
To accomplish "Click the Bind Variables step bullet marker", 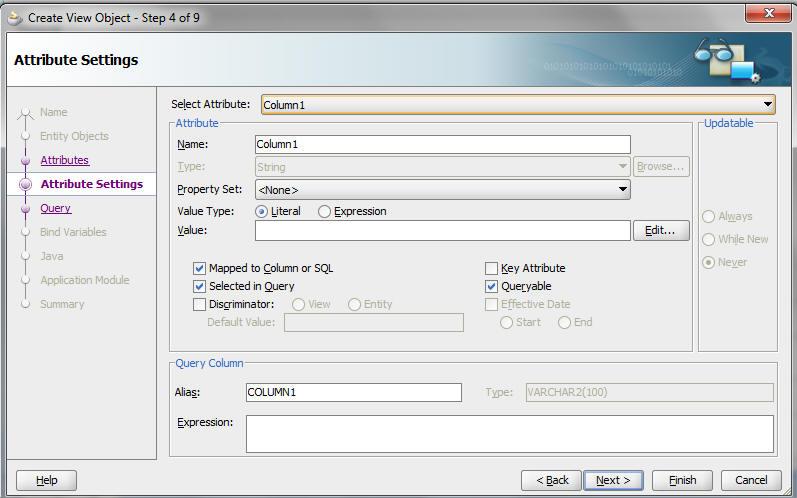I will pos(25,232).
